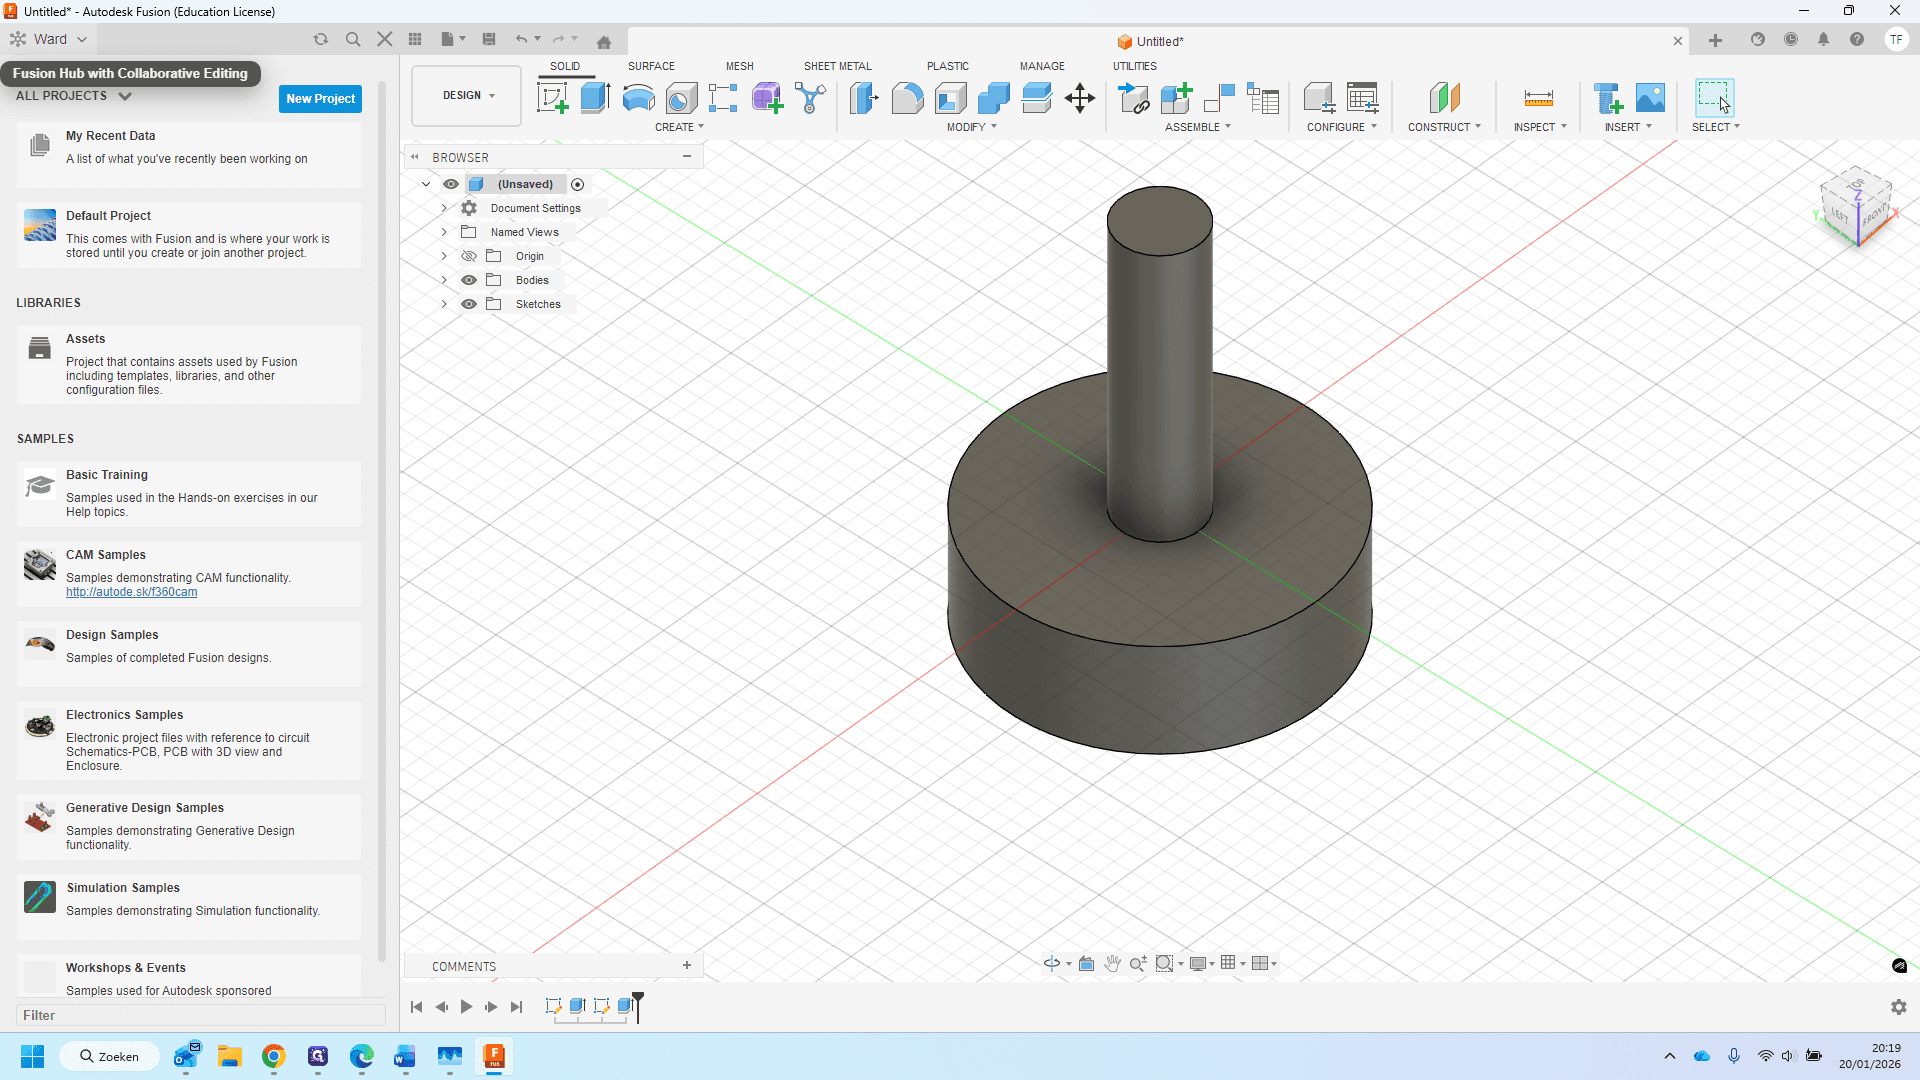Choose the Revolve tool

(x=638, y=98)
